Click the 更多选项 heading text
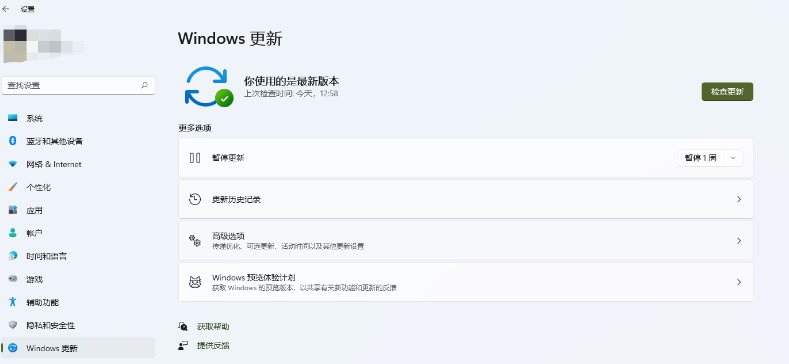 pos(195,128)
